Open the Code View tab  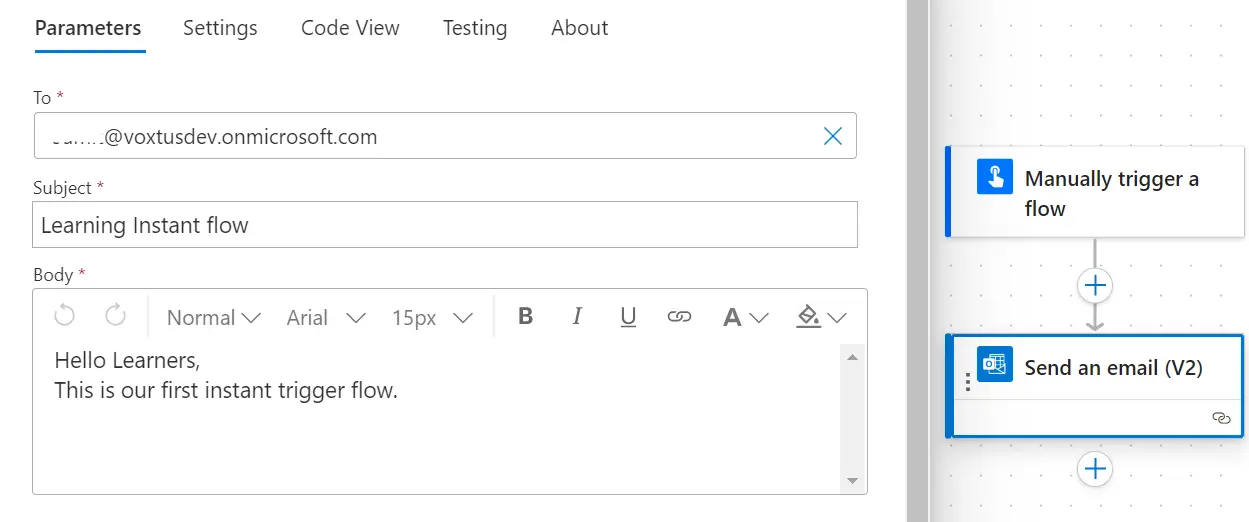coord(350,28)
